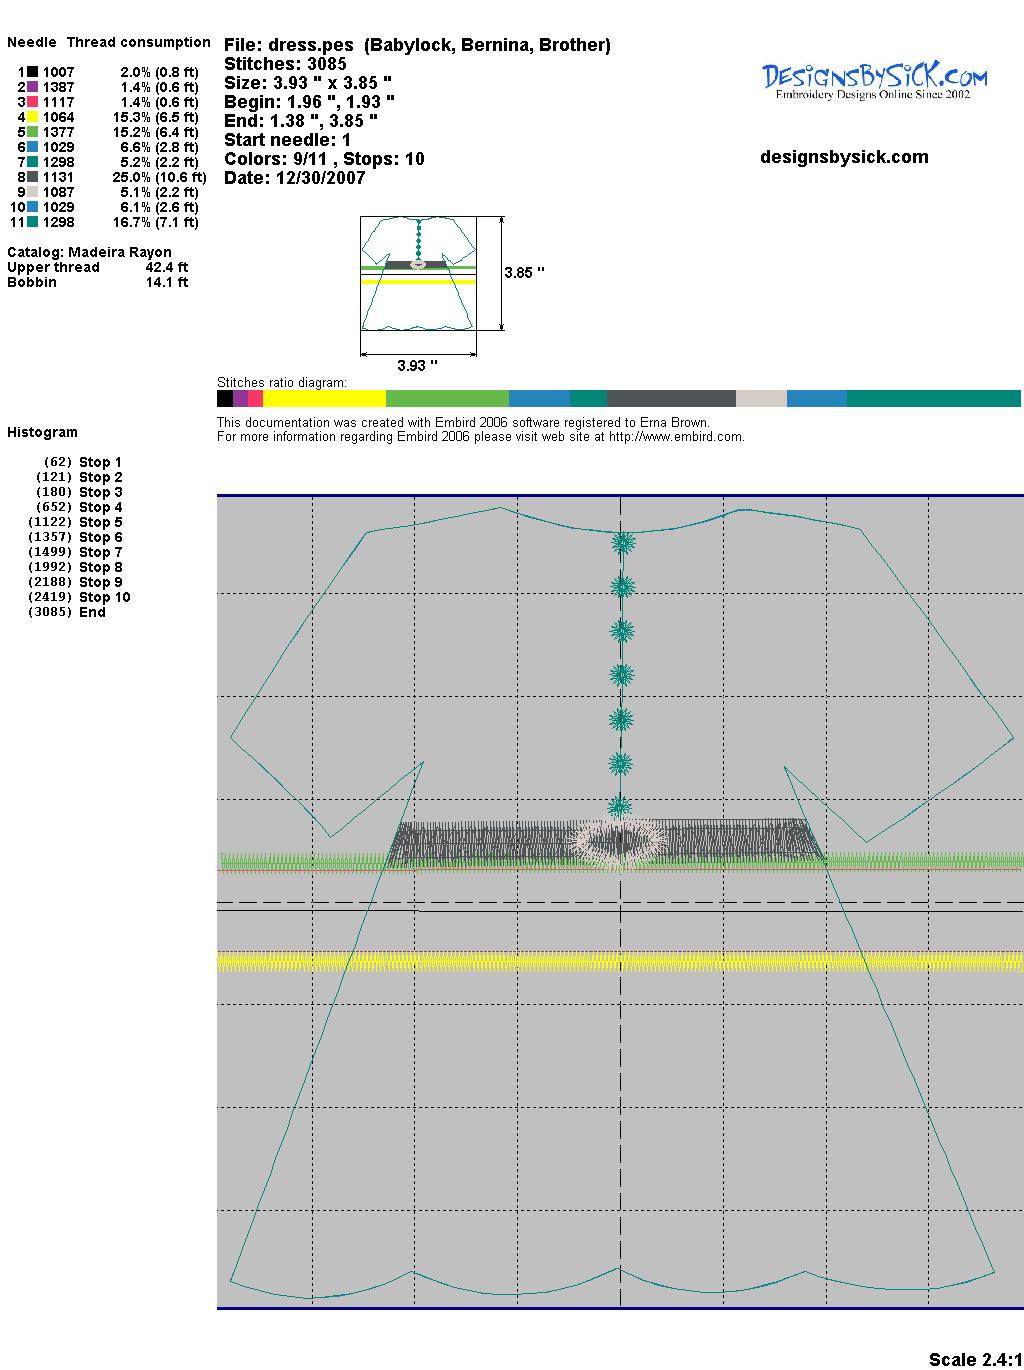Open the small dress thumbnail preview
The width and height of the screenshot is (1024, 1370).
[418, 273]
